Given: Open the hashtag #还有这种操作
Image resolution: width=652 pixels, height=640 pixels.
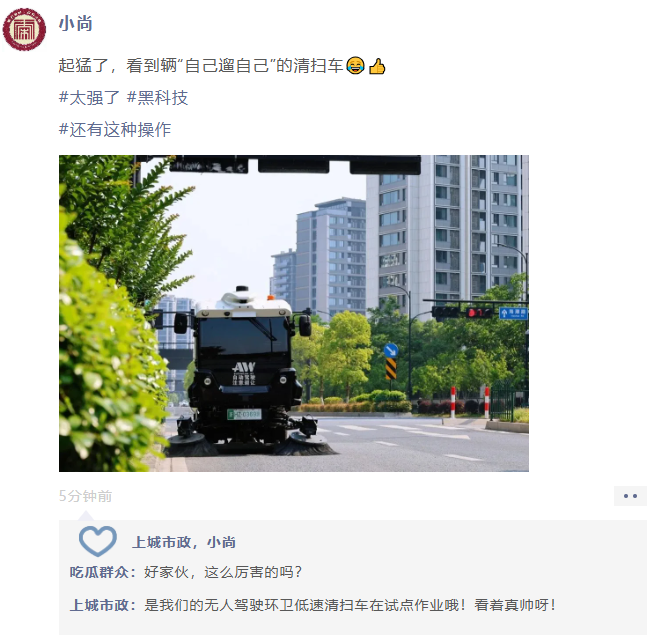Looking at the screenshot, I should (x=115, y=129).
